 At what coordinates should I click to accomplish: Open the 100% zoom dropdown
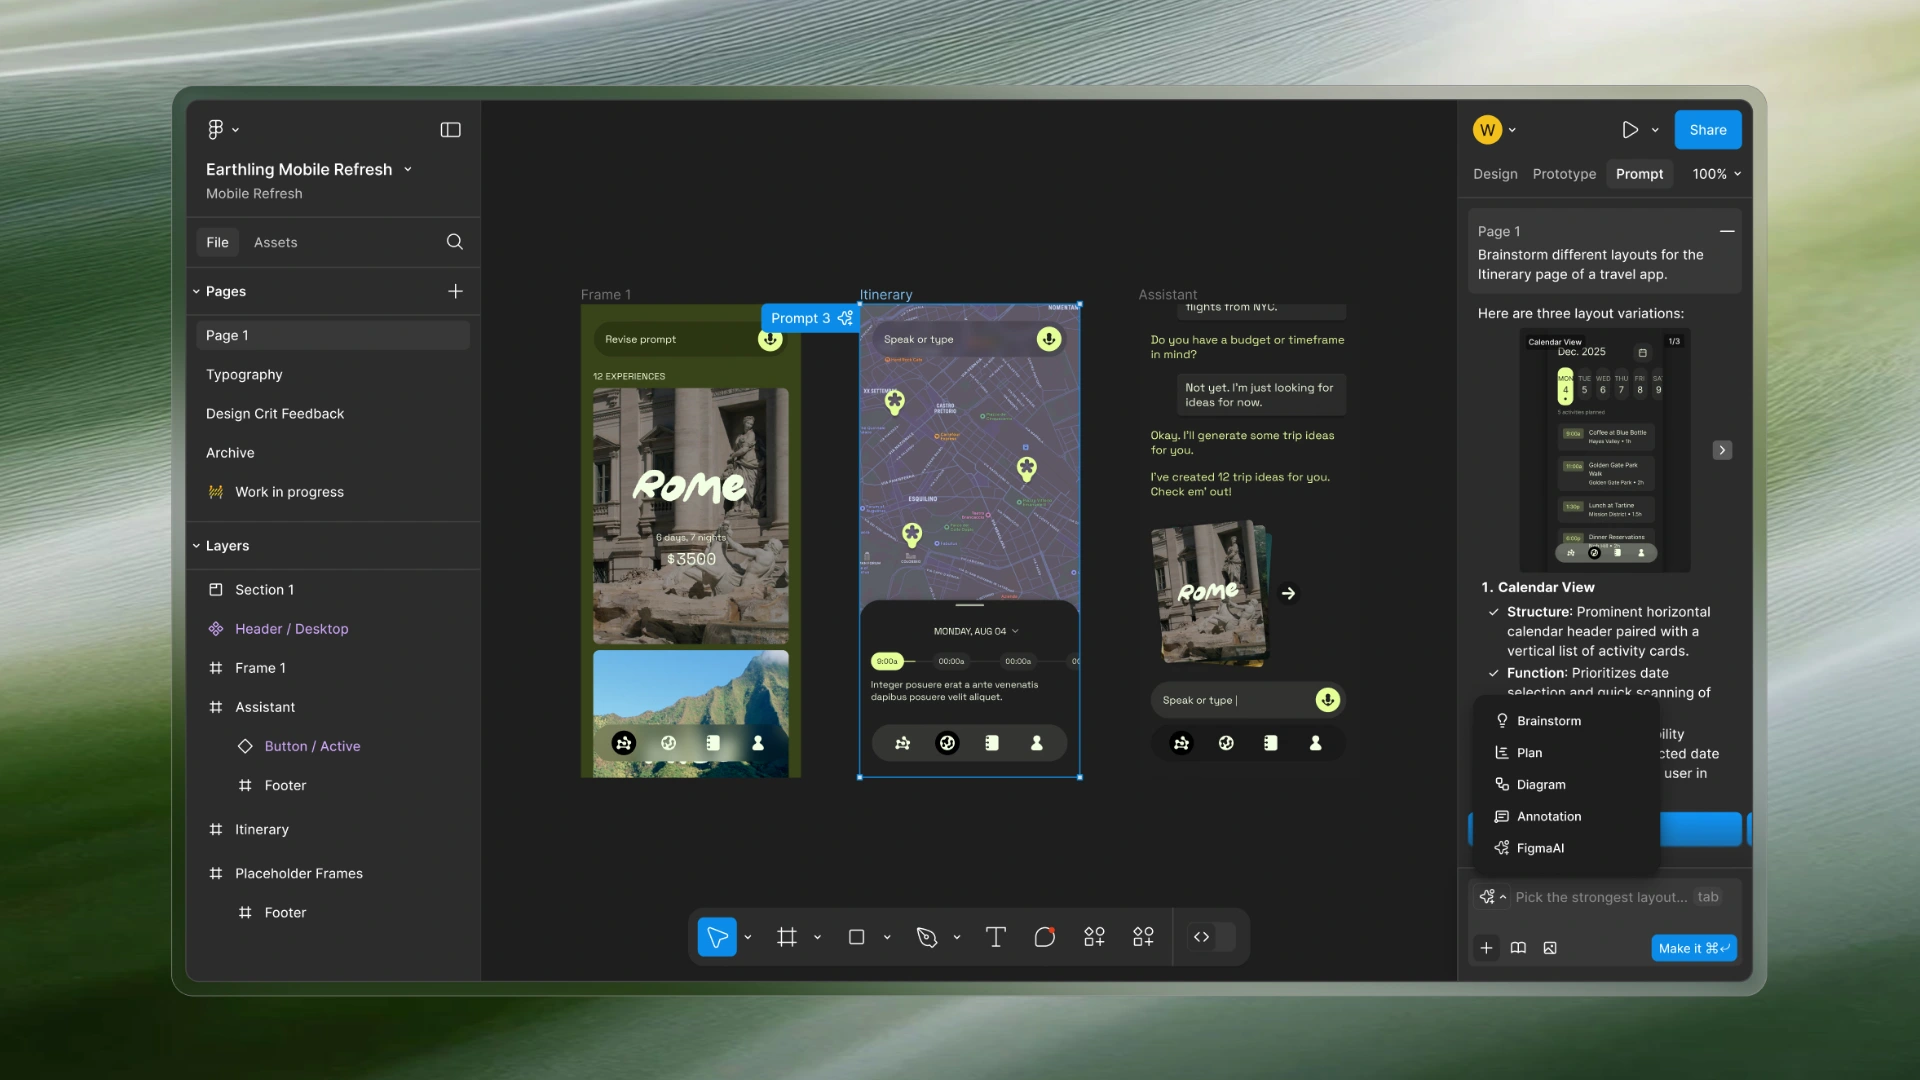(x=1717, y=174)
